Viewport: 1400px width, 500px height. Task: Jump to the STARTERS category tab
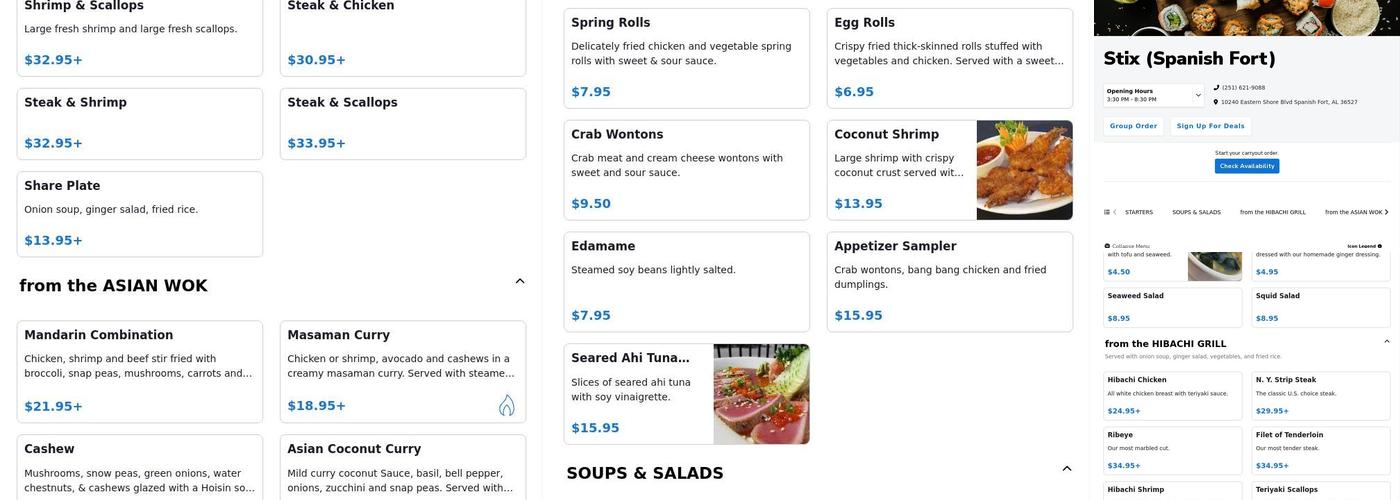coord(1139,212)
